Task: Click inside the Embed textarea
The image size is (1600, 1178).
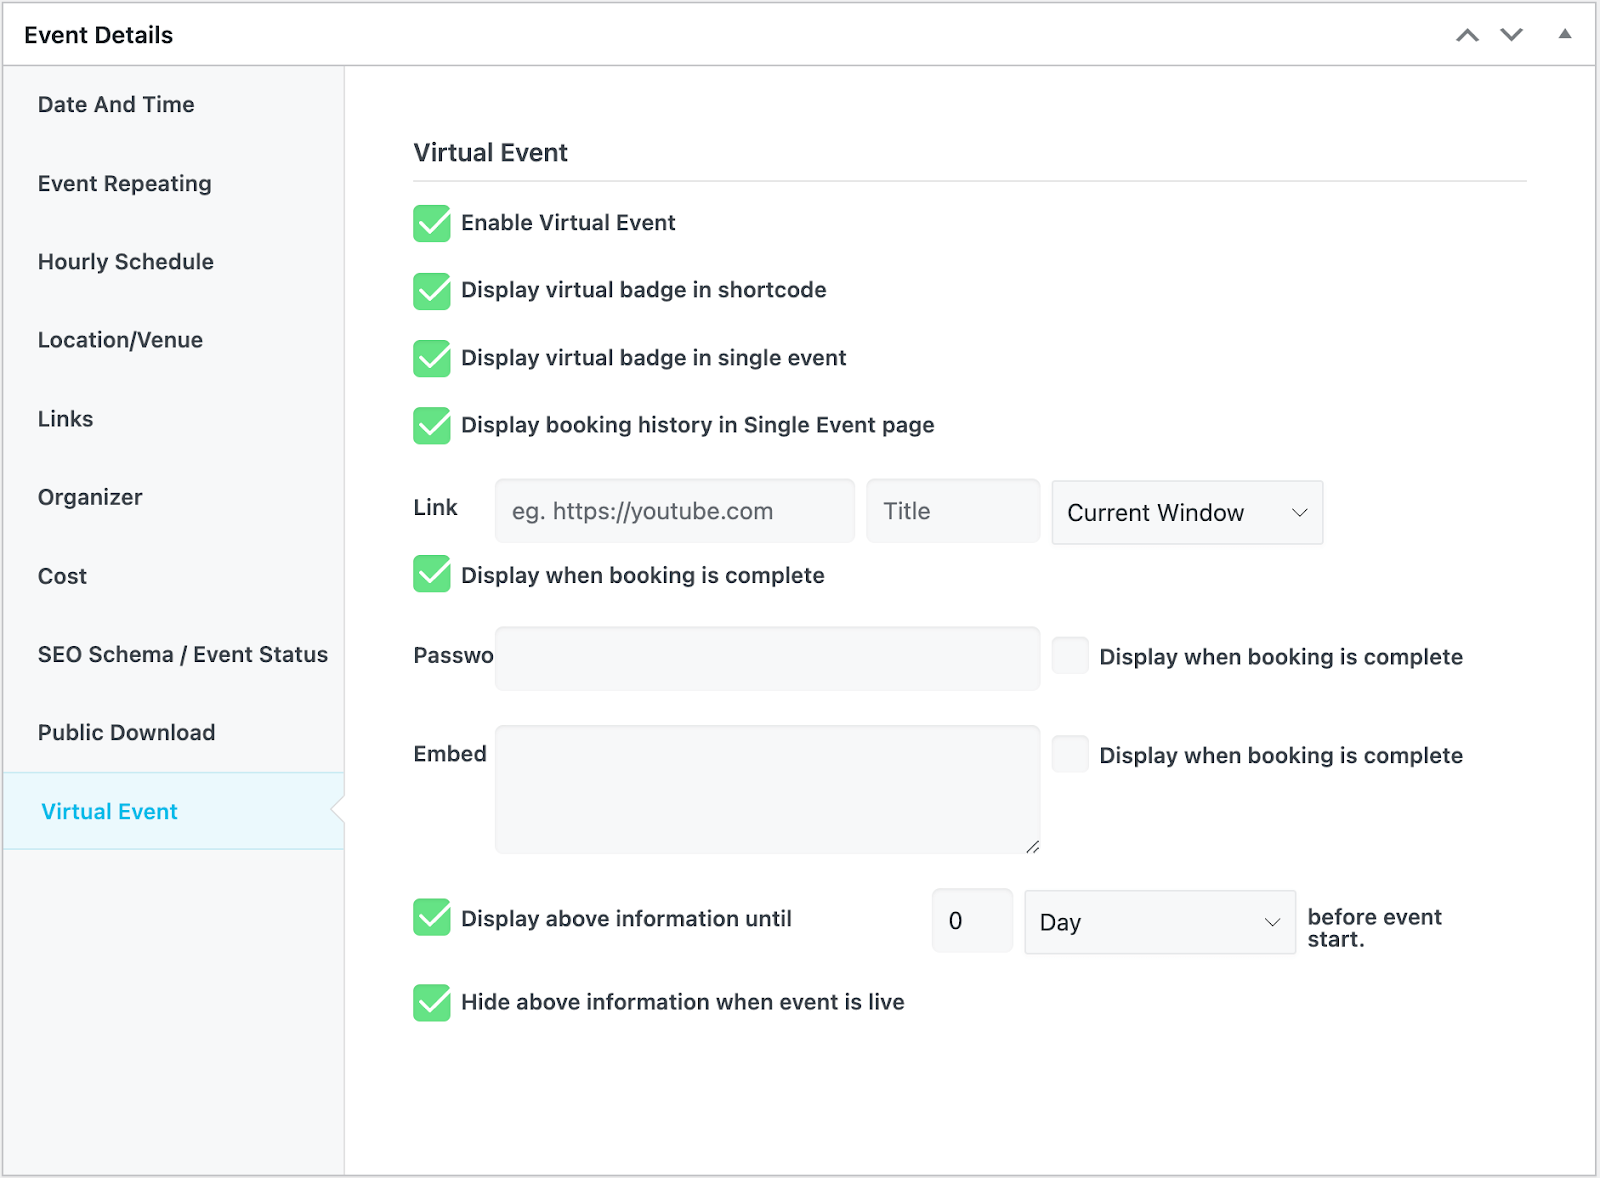Action: coord(768,789)
